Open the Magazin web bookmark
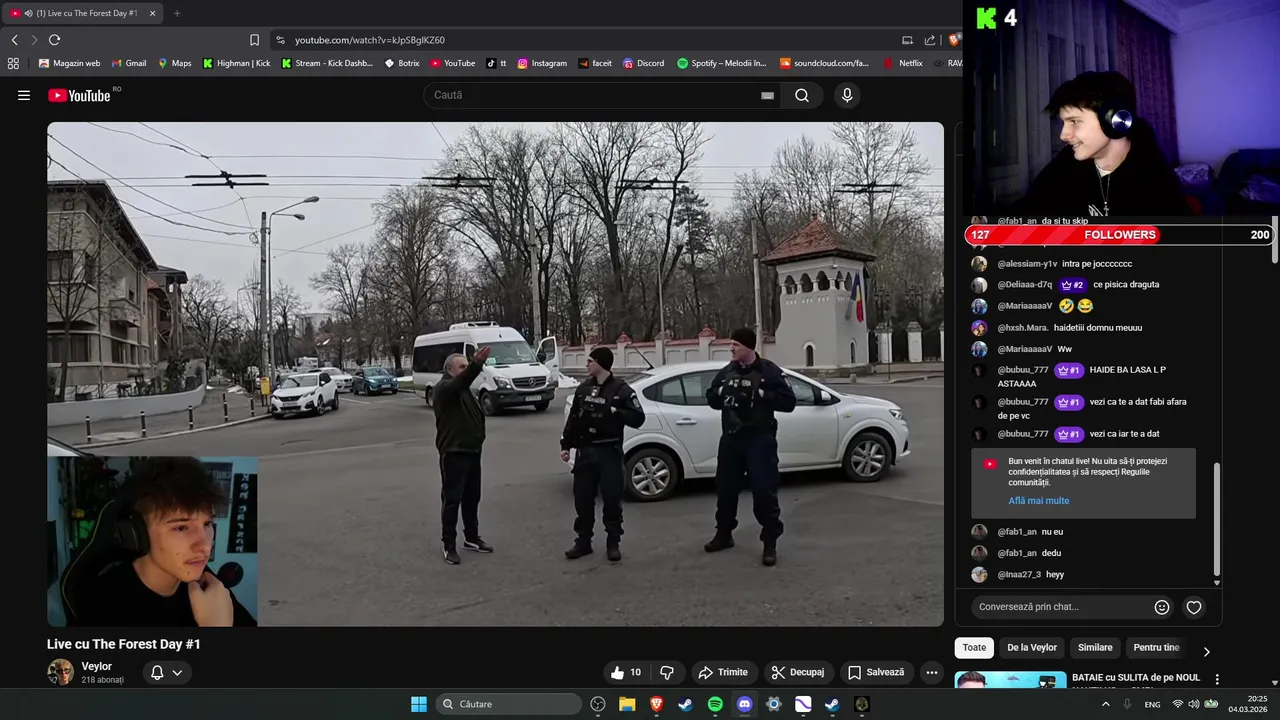The image size is (1280, 720). [x=69, y=63]
